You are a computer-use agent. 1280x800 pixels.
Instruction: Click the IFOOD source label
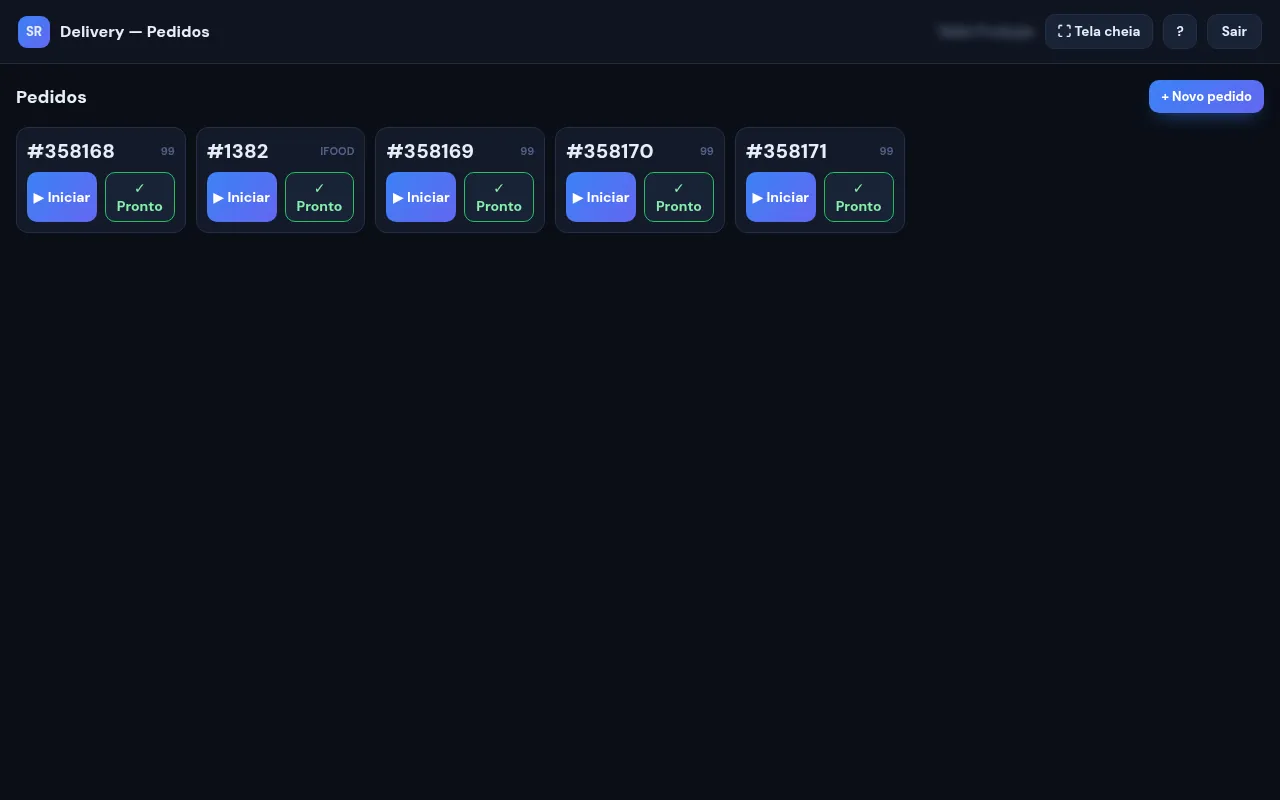[x=337, y=152]
